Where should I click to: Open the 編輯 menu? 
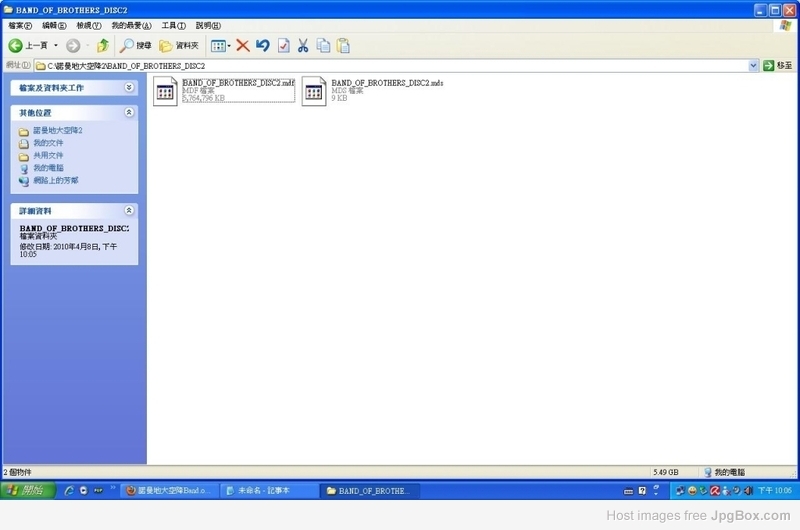tap(54, 26)
